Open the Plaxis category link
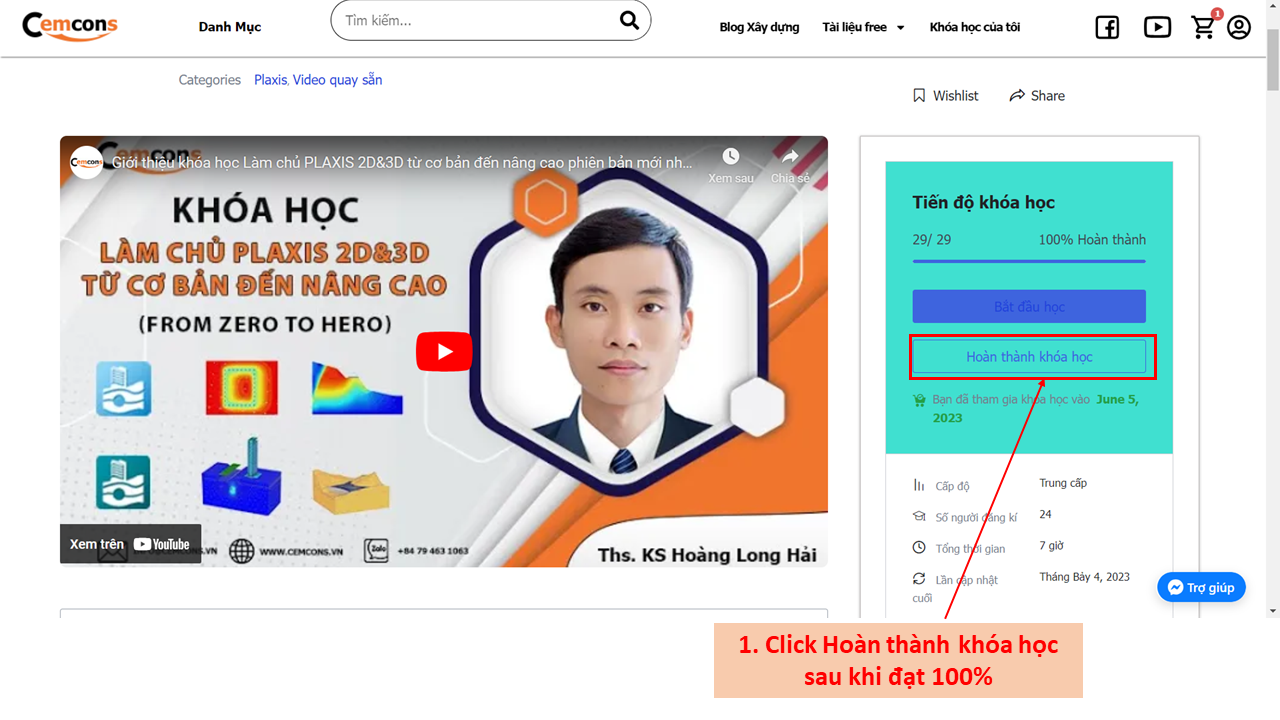 (270, 80)
